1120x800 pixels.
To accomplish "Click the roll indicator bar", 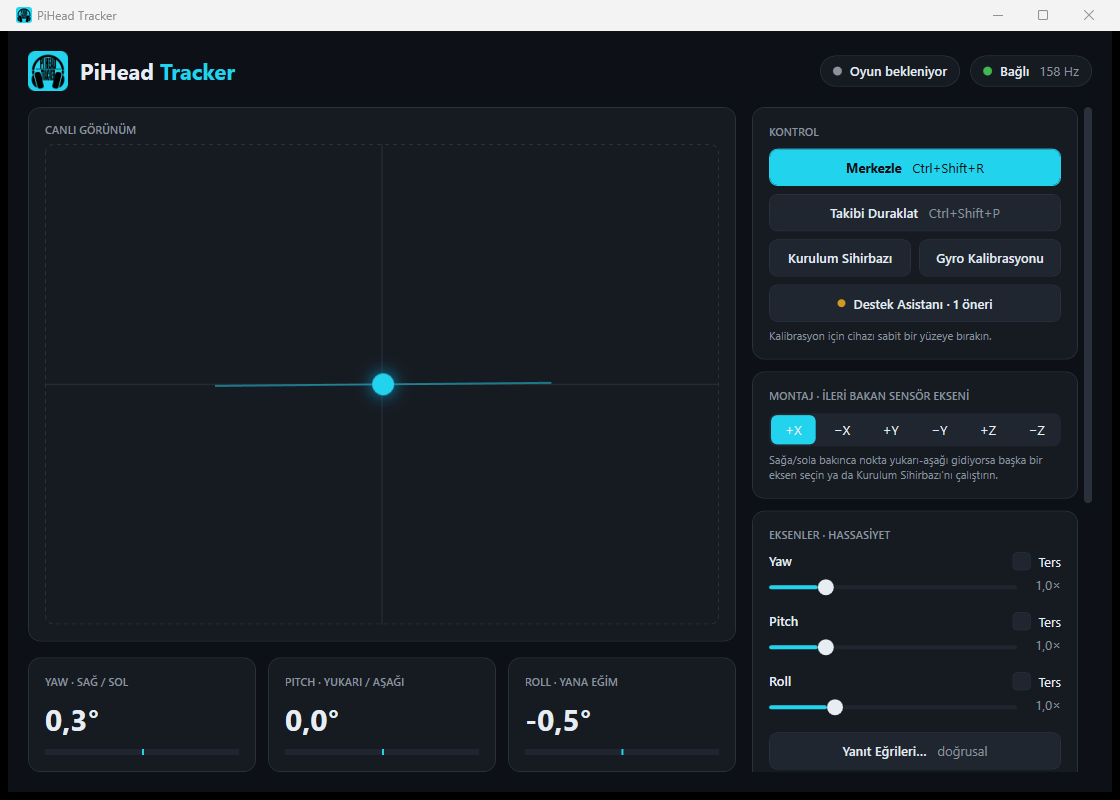I will click(622, 752).
